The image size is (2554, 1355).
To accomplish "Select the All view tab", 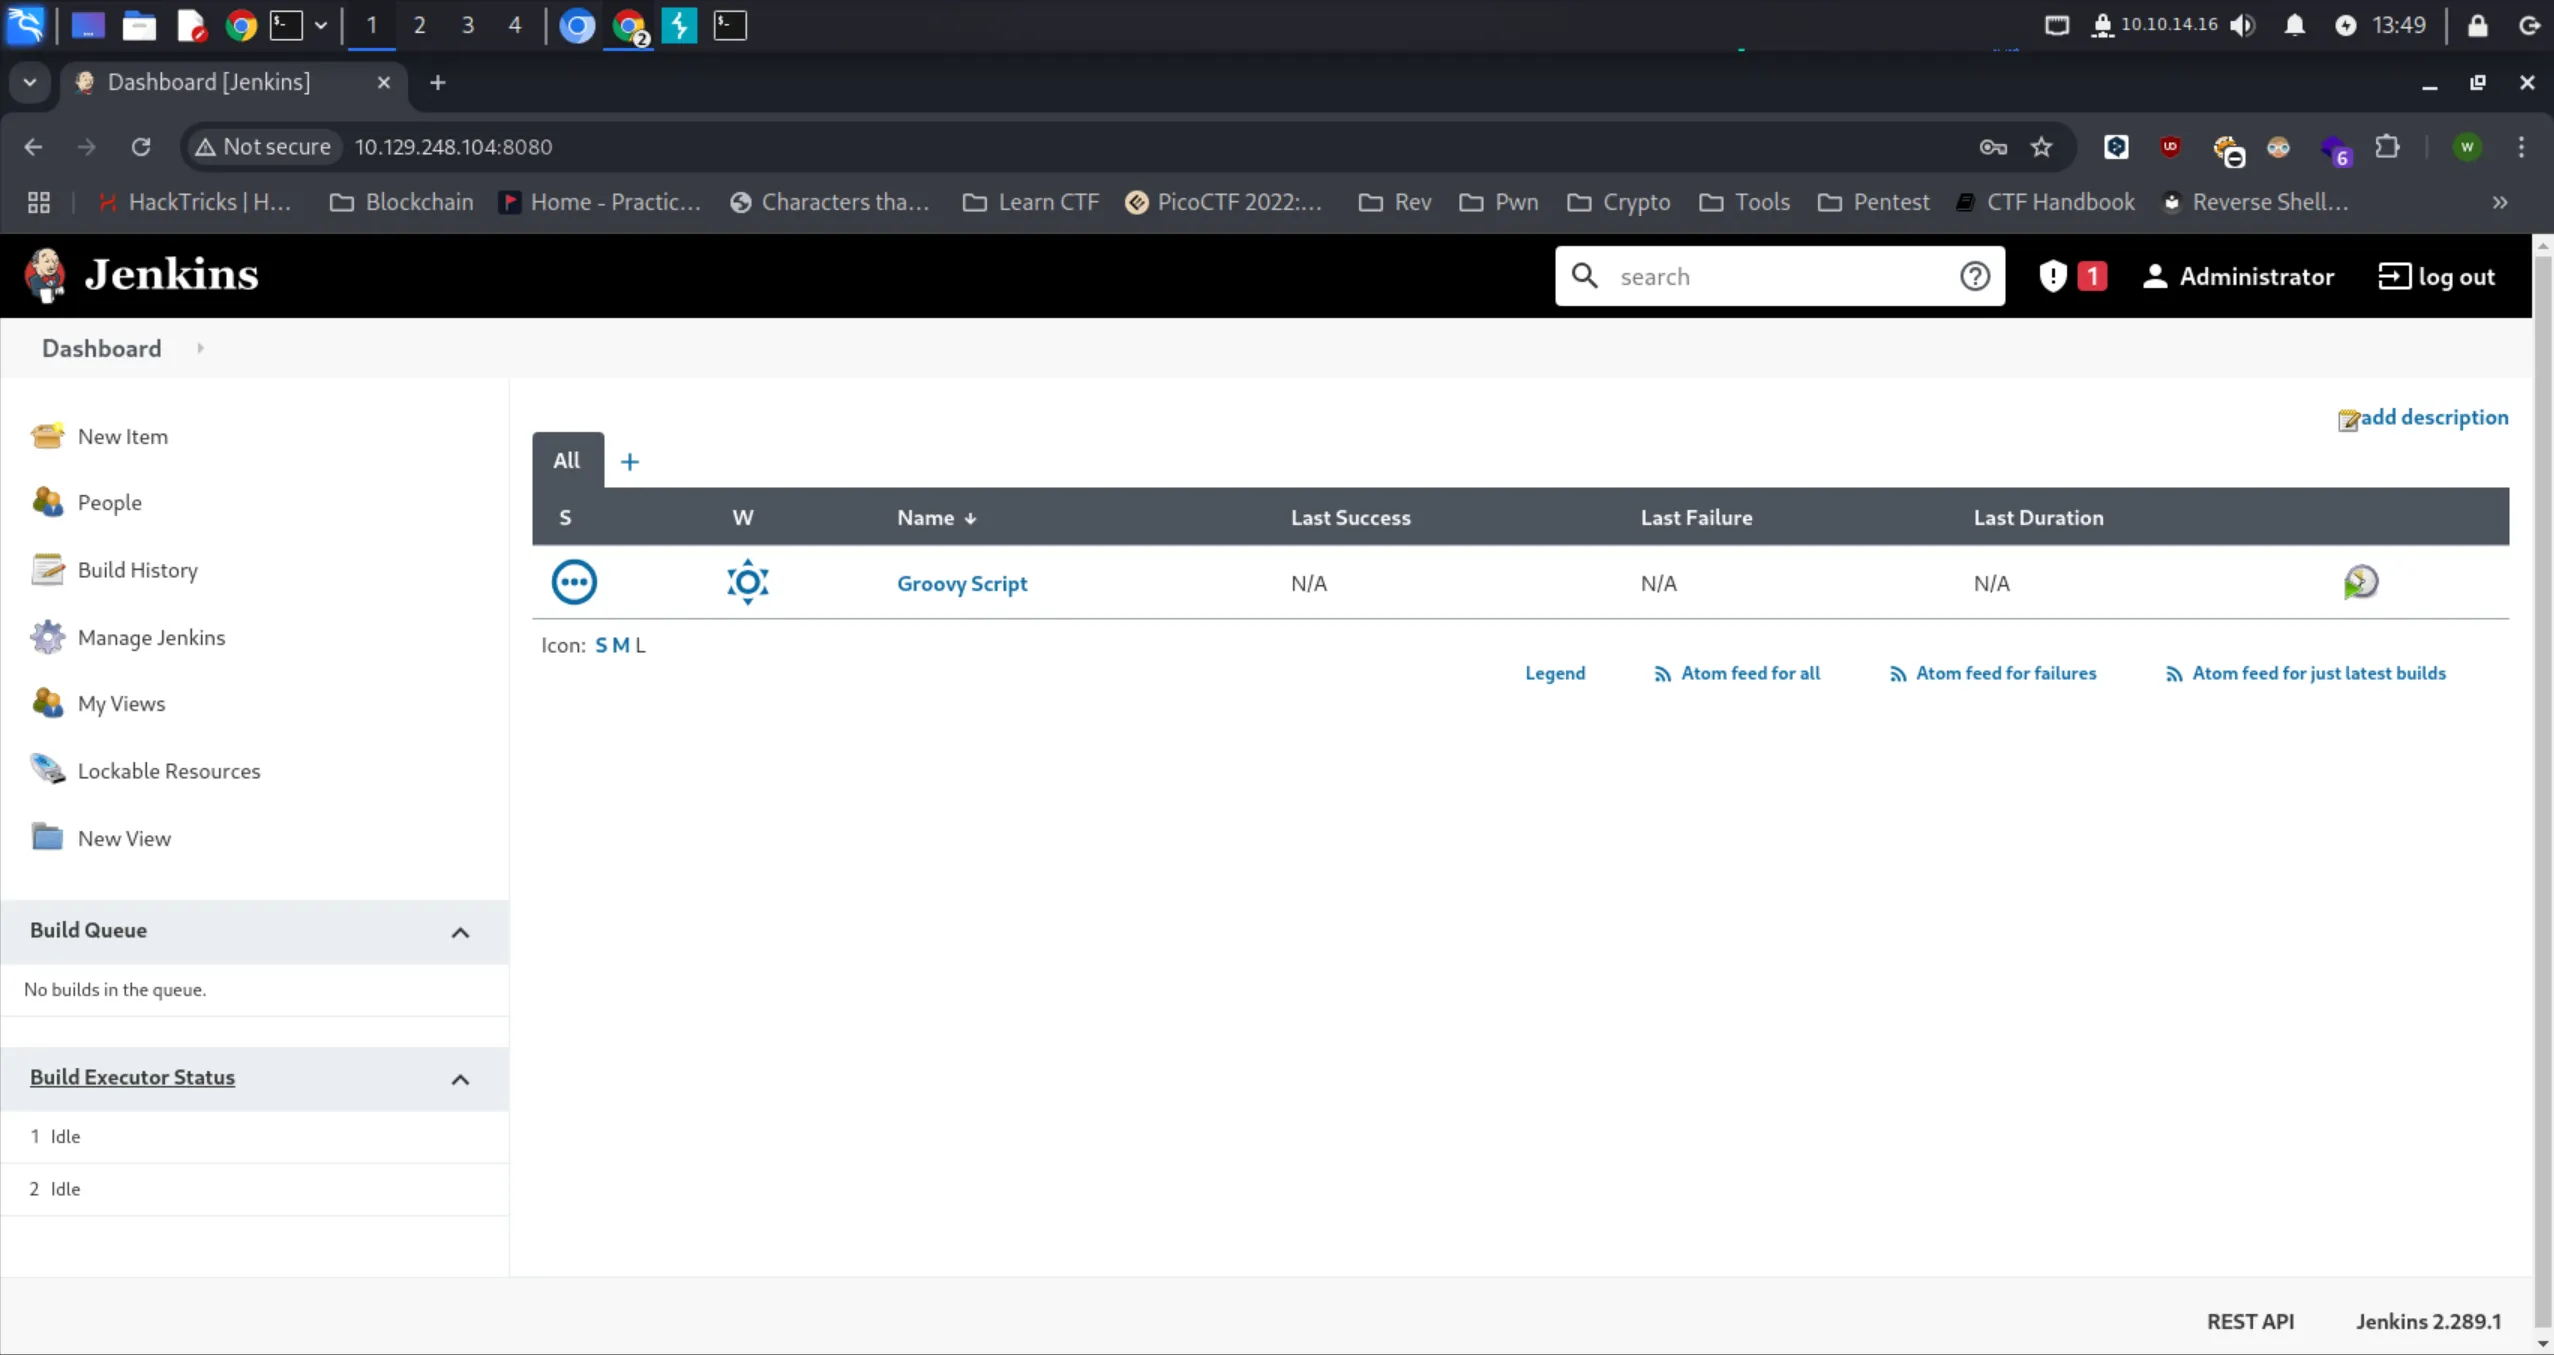I will [567, 460].
